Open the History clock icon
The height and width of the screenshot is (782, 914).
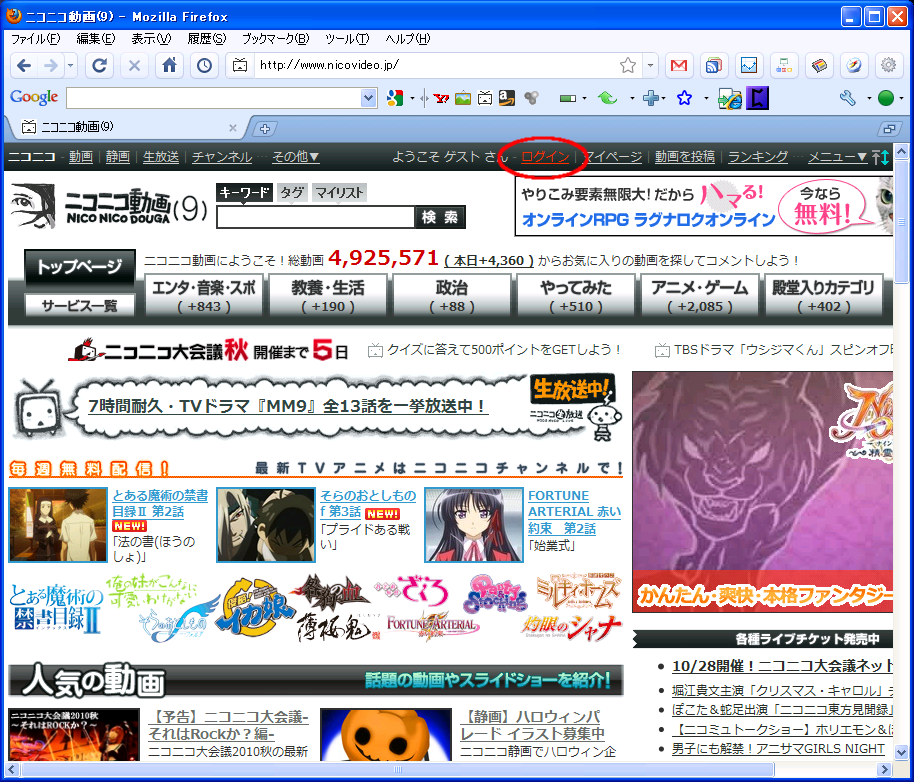pyautogui.click(x=204, y=66)
